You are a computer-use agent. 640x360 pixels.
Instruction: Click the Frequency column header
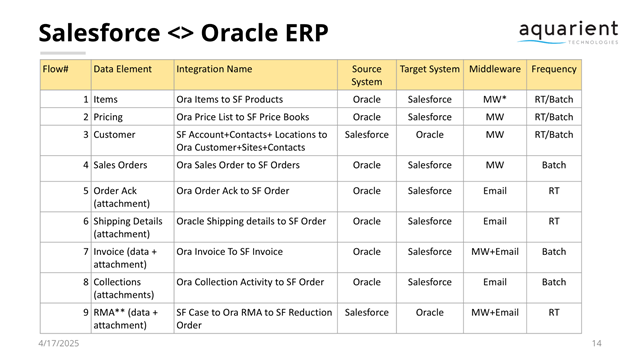(x=554, y=75)
